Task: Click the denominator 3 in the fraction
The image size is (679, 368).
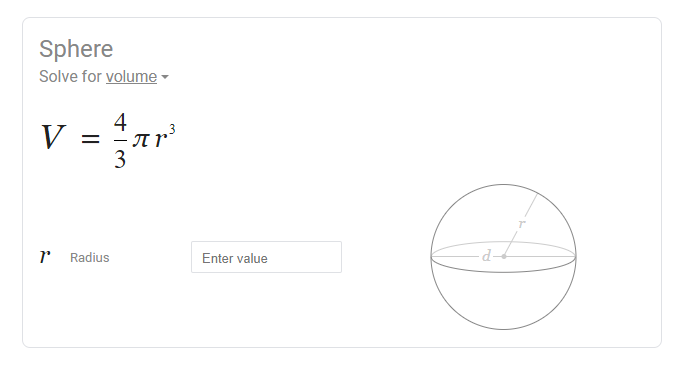Action: click(120, 158)
